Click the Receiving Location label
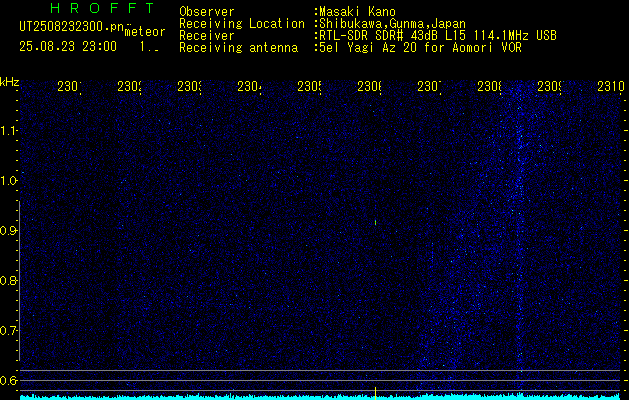629x400 pixels. pos(242,24)
